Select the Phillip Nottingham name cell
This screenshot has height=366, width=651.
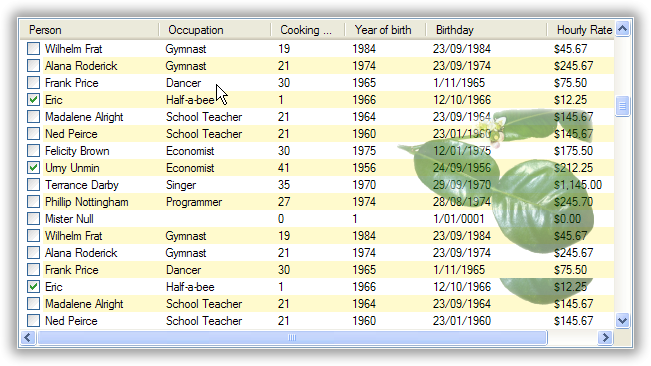pyautogui.click(x=86, y=202)
